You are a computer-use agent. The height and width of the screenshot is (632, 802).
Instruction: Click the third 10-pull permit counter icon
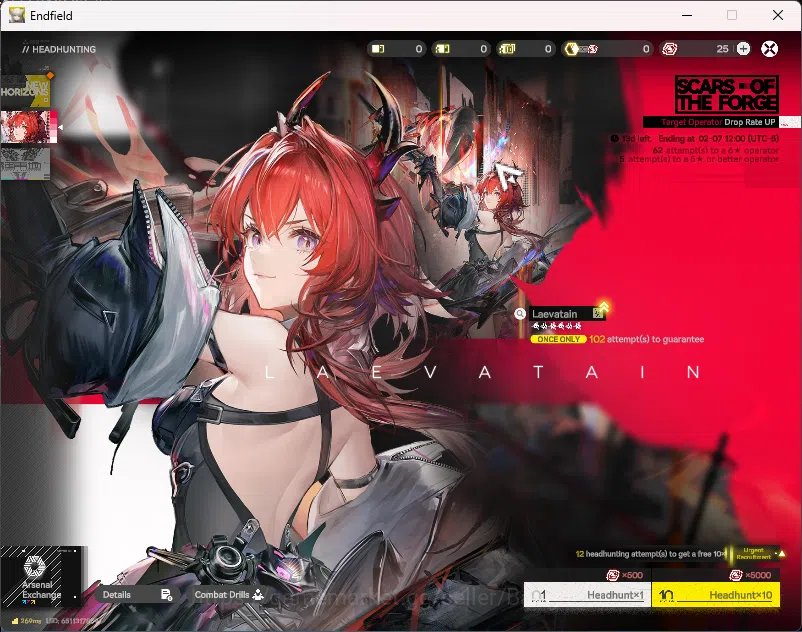tap(507, 49)
